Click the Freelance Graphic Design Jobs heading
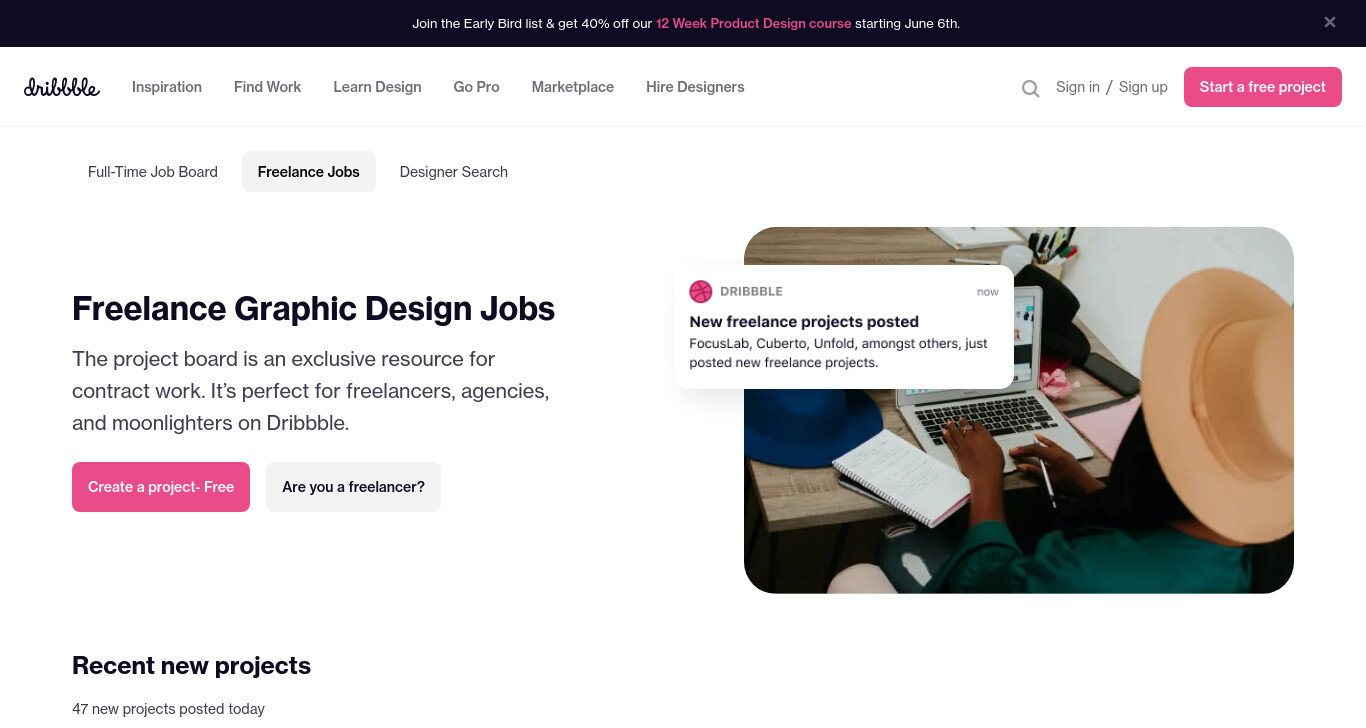Screen dimensions: 1366x728 coord(313,308)
